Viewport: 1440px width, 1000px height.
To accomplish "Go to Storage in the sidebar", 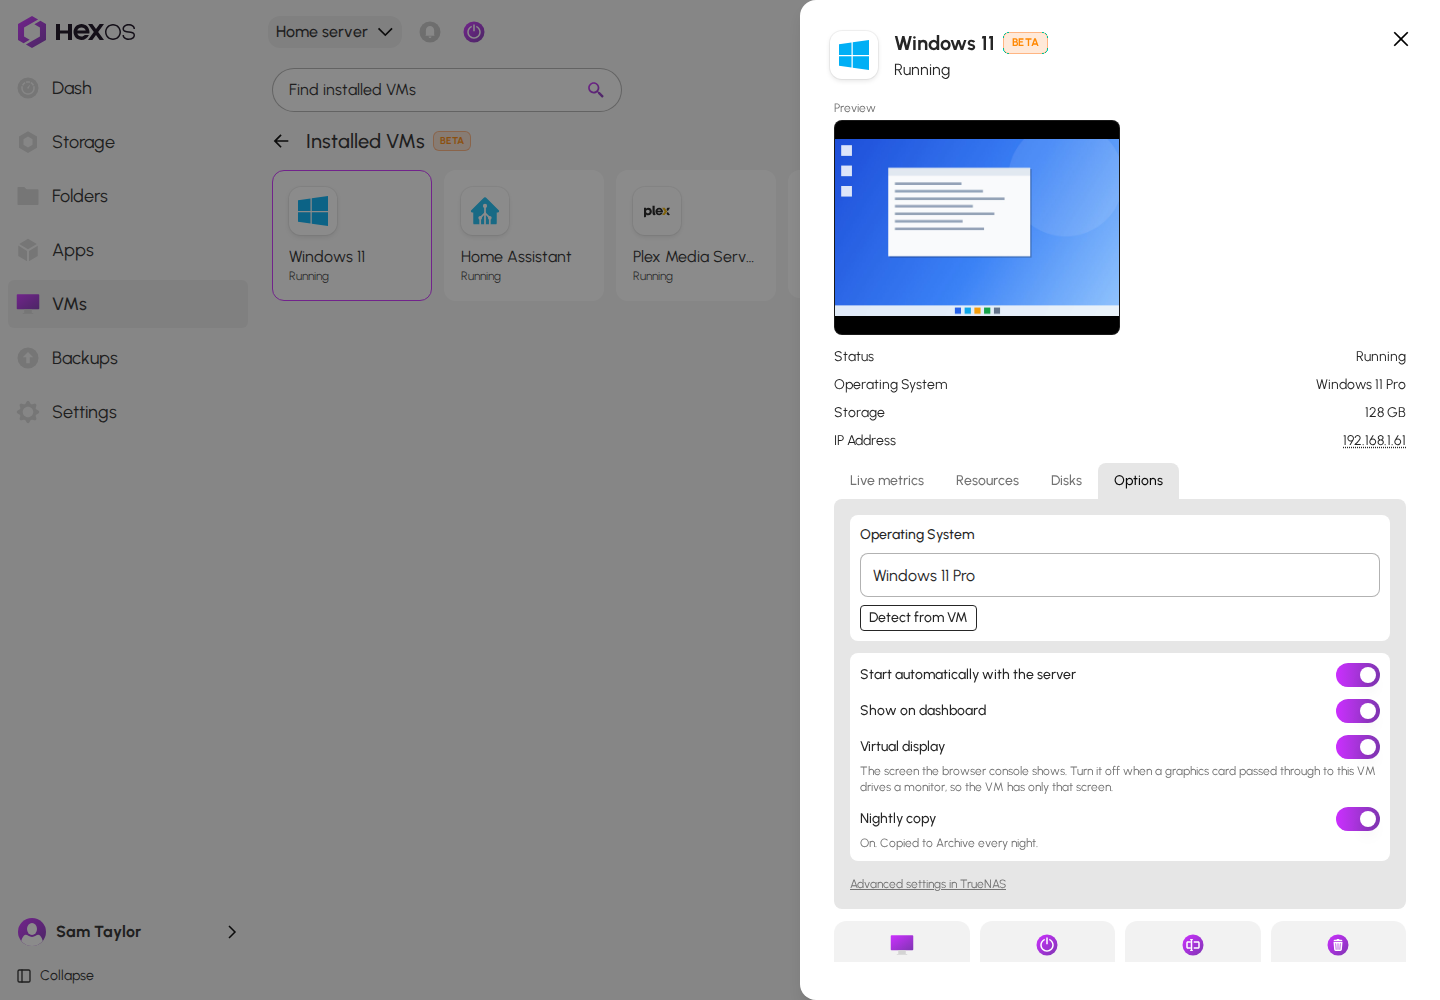I will click(128, 142).
